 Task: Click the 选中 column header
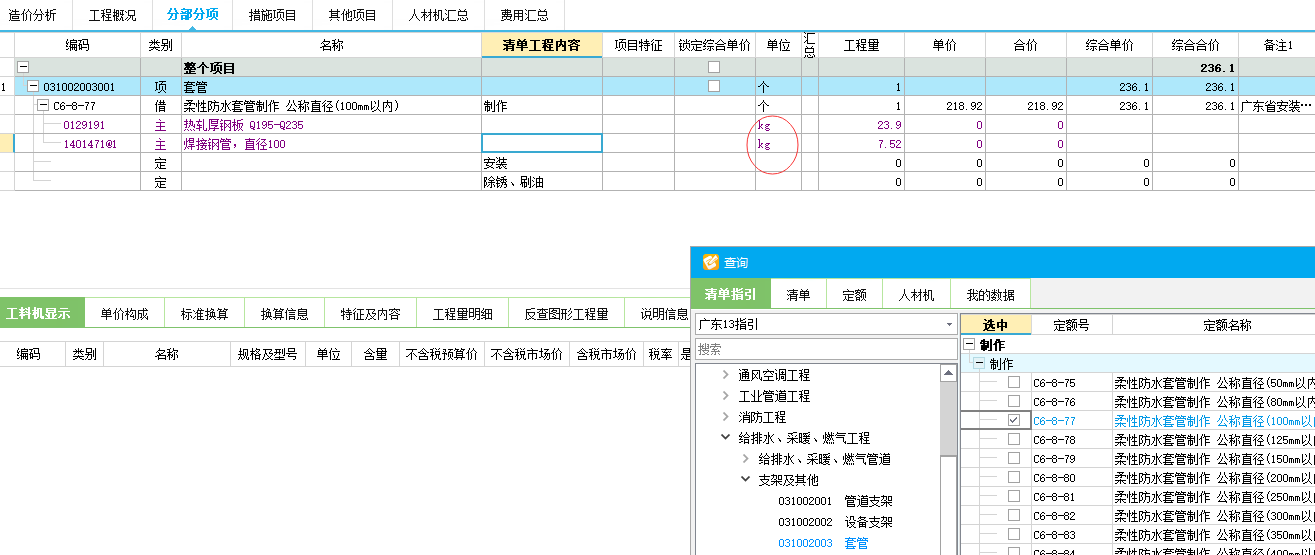click(995, 325)
